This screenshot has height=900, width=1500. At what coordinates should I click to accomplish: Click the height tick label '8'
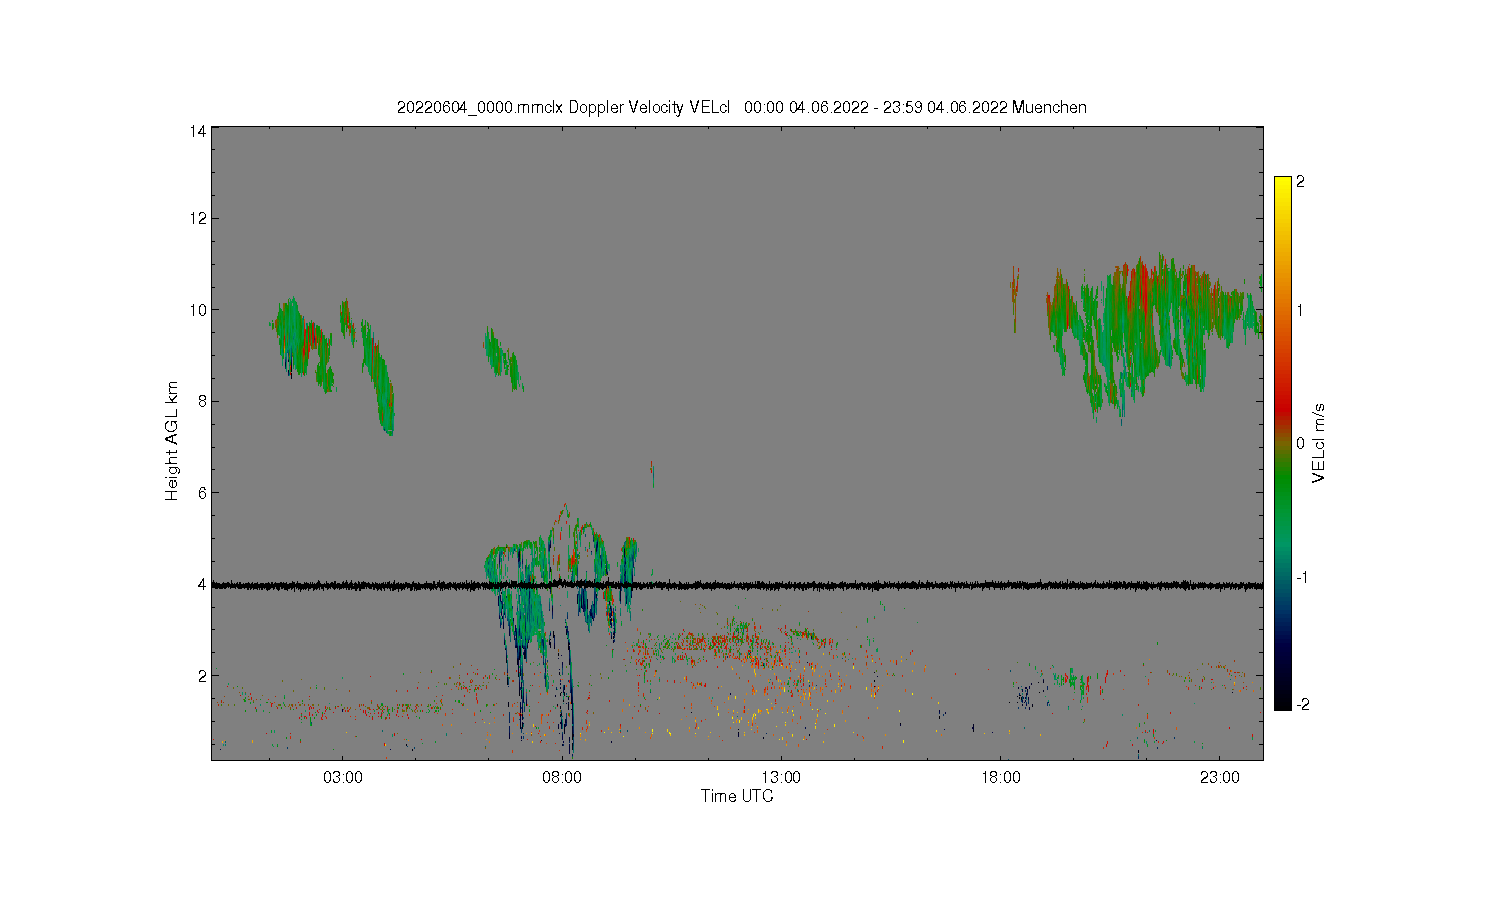click(202, 401)
